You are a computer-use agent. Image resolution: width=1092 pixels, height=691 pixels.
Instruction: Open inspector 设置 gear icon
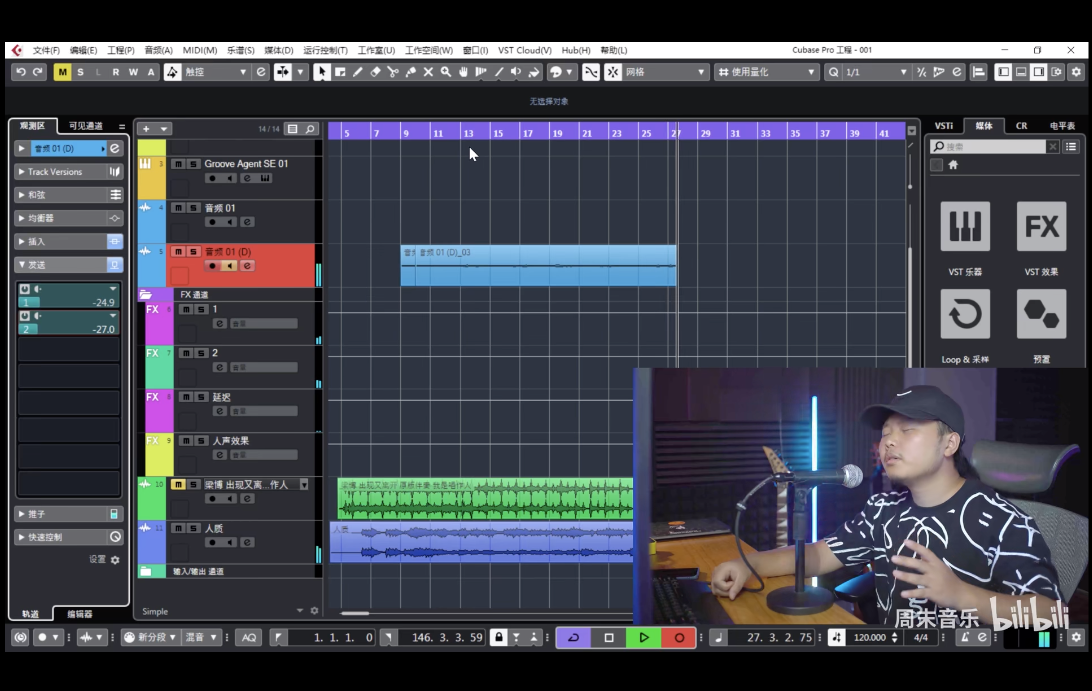(x=116, y=560)
